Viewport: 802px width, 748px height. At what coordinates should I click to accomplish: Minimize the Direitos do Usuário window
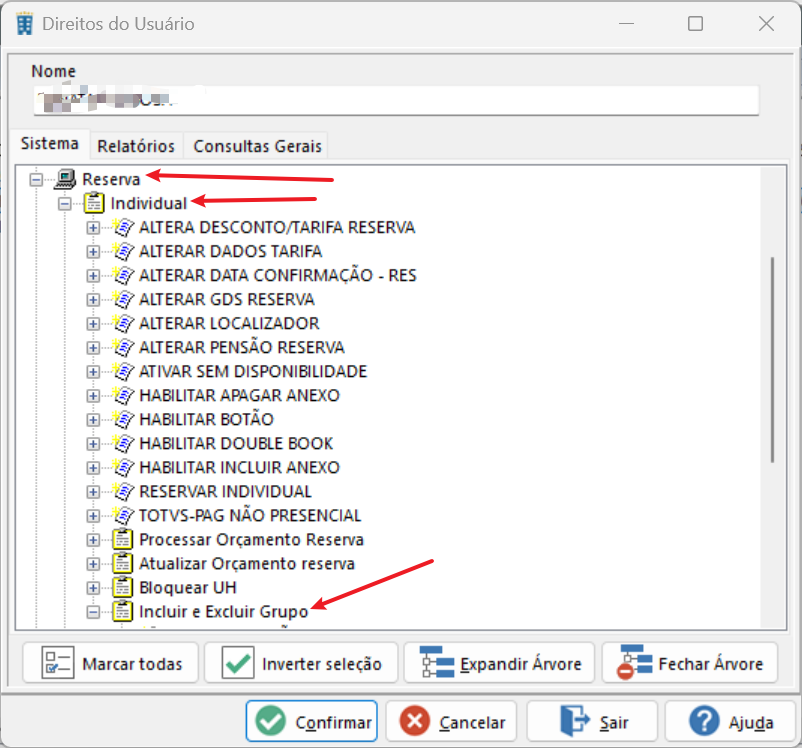tap(626, 24)
